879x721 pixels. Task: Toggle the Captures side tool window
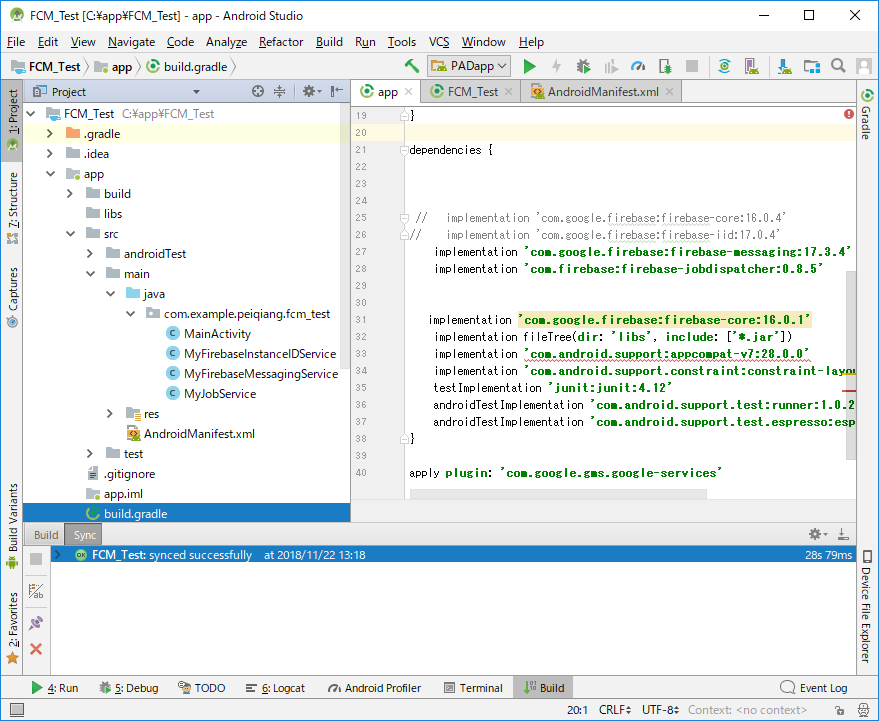coord(12,297)
